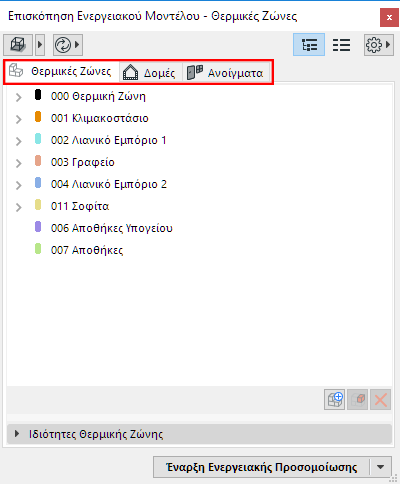
Task: Expand 003 Γραφείο row
Action: tap(19, 163)
